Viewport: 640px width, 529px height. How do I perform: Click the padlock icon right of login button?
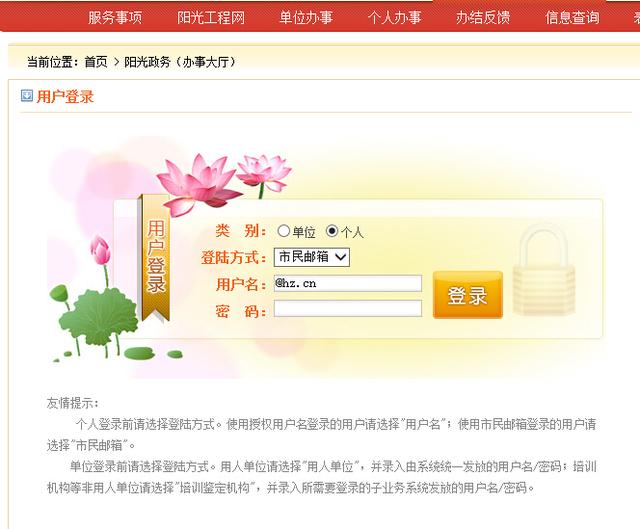coord(543,269)
